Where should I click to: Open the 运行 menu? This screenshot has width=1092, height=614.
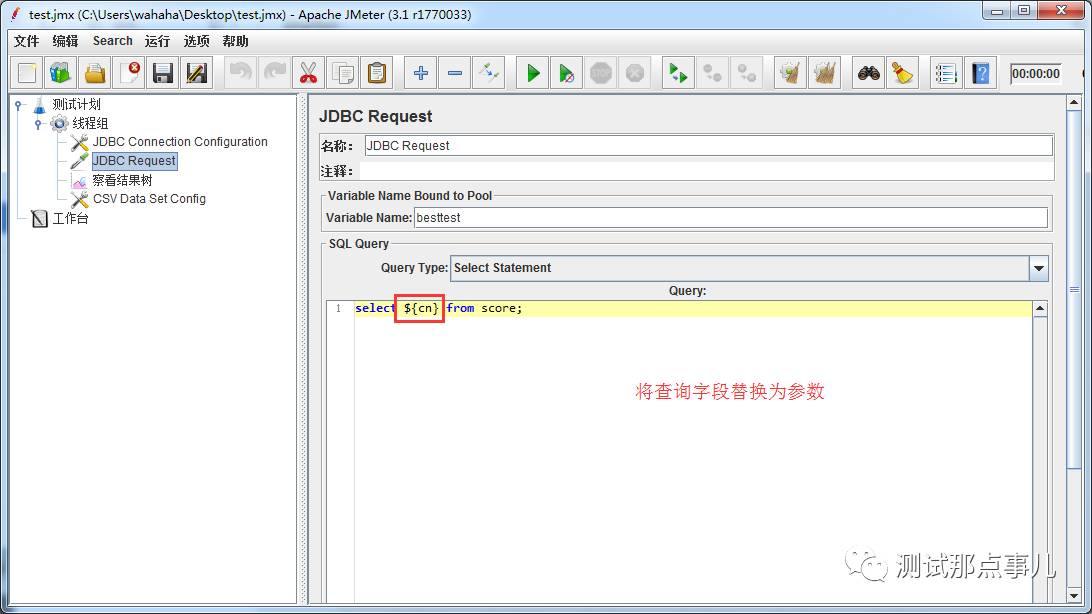[x=157, y=41]
